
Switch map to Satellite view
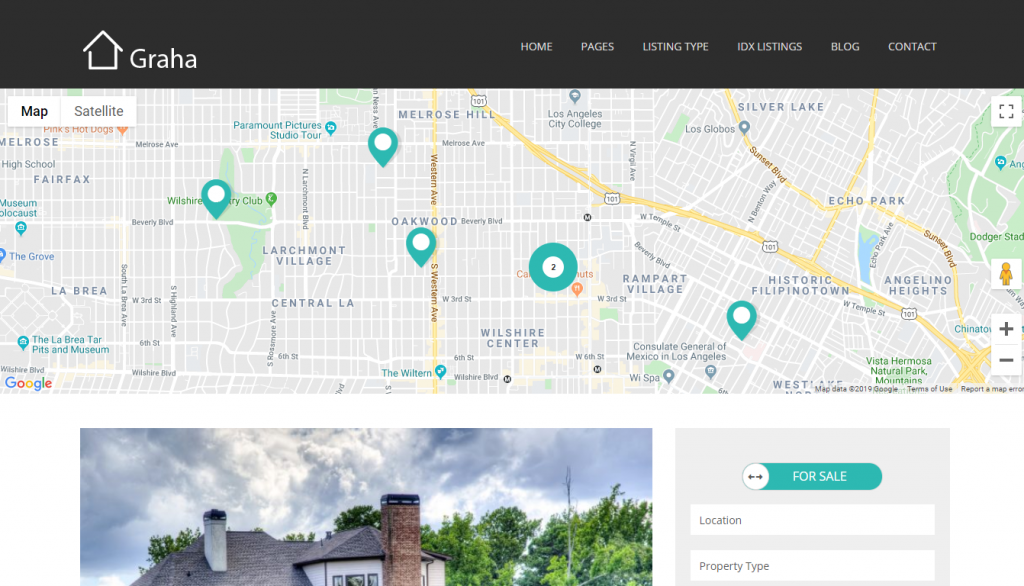point(99,111)
